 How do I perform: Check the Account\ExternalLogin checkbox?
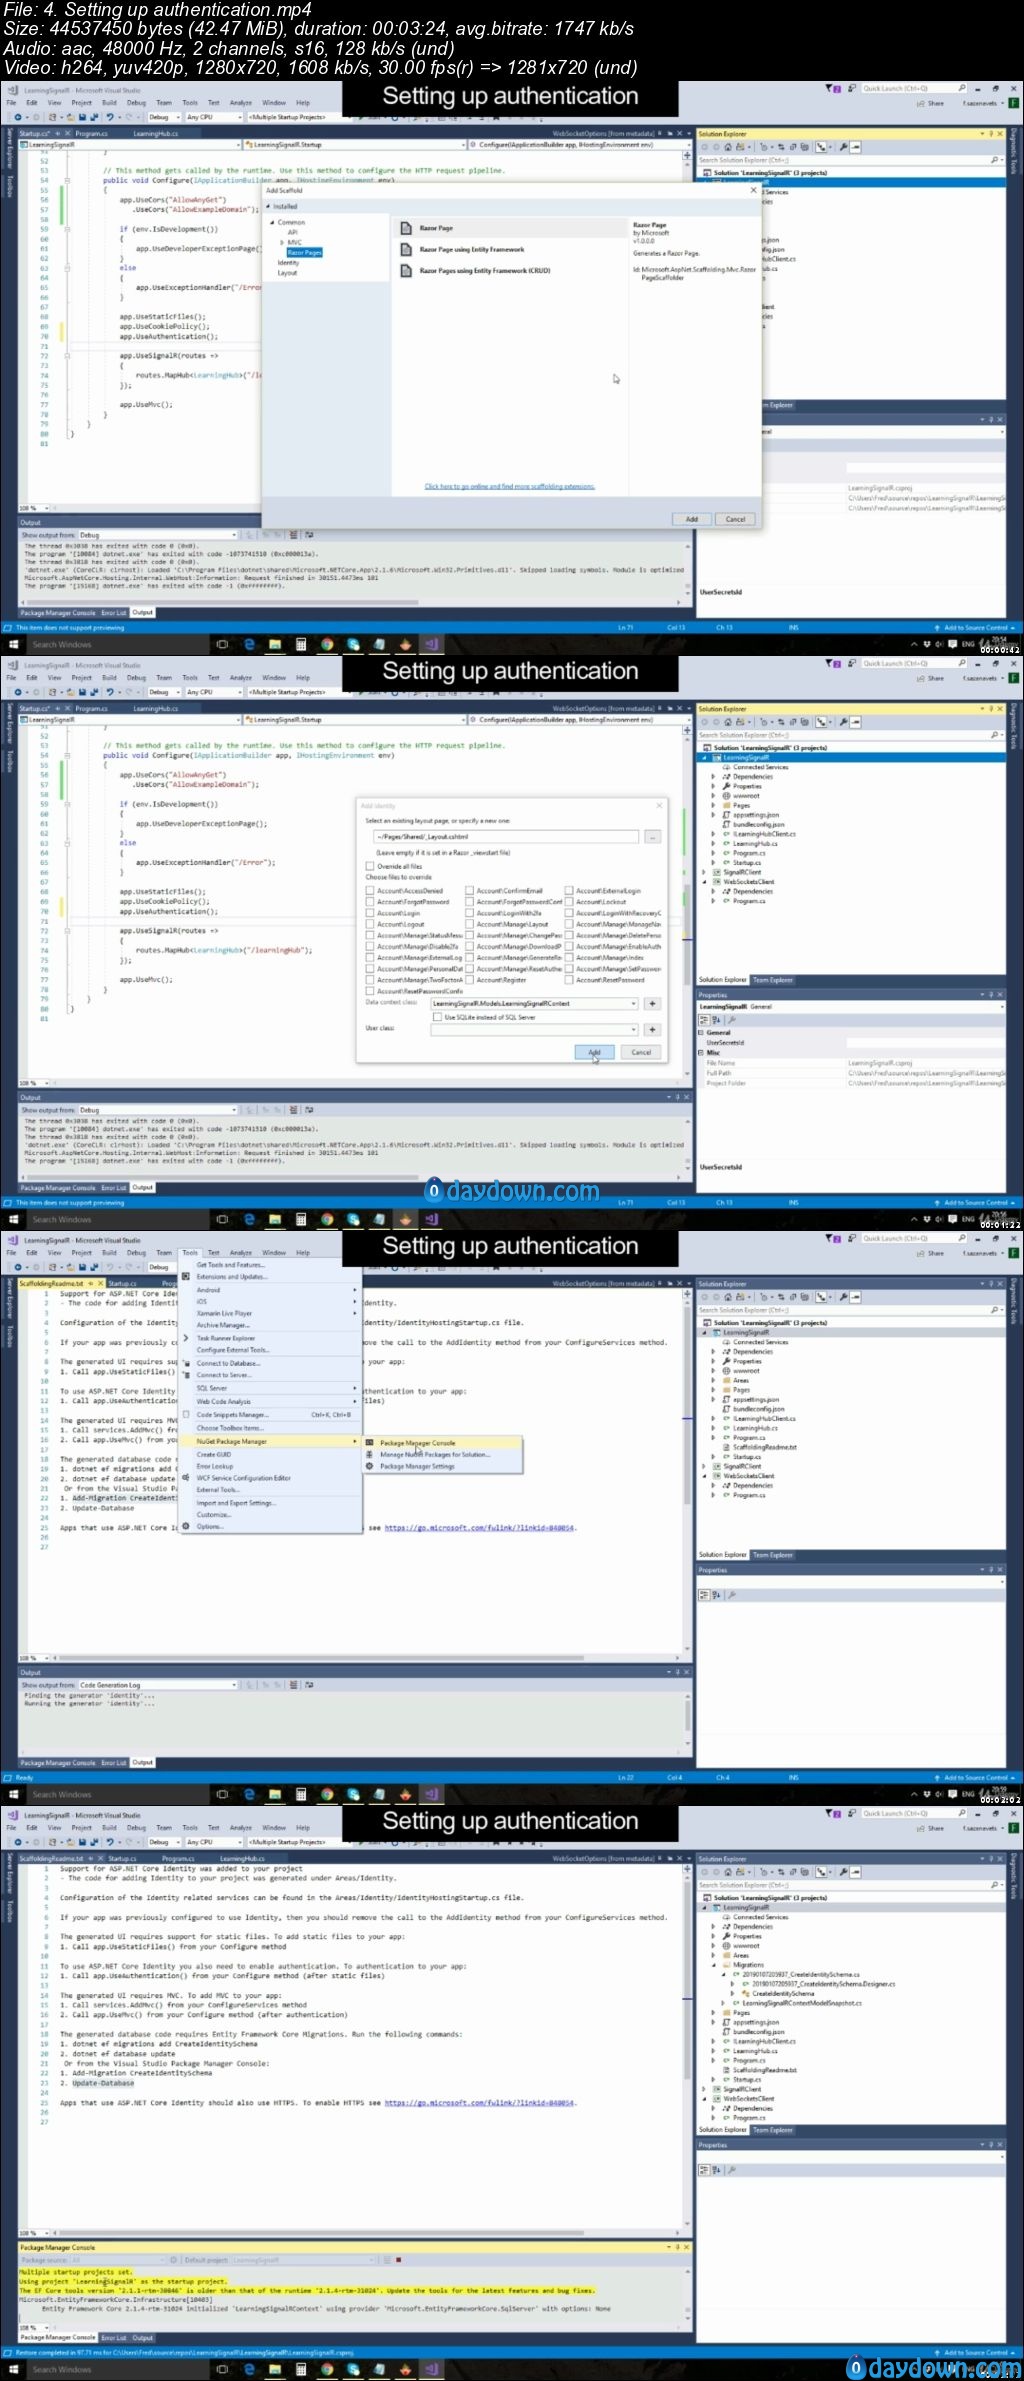[x=568, y=890]
